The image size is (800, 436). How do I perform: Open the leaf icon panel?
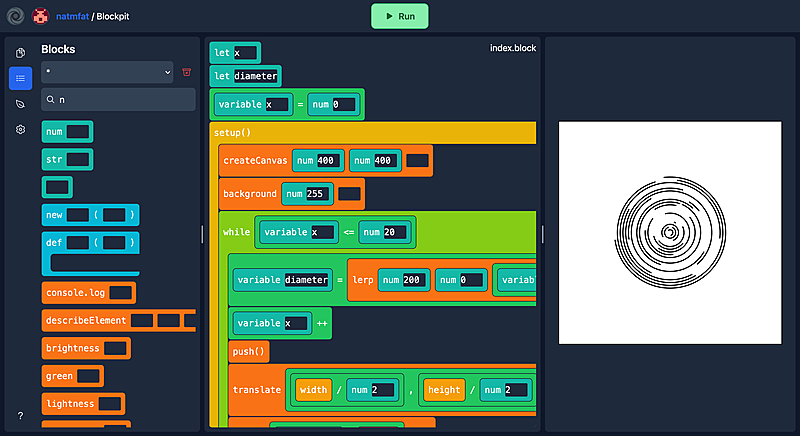point(20,104)
